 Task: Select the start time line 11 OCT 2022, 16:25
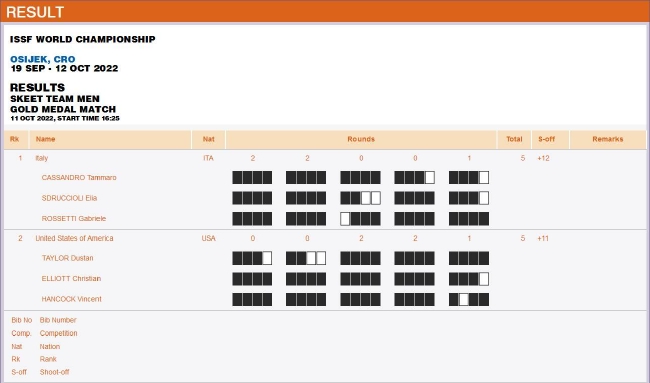pyautogui.click(x=65, y=119)
